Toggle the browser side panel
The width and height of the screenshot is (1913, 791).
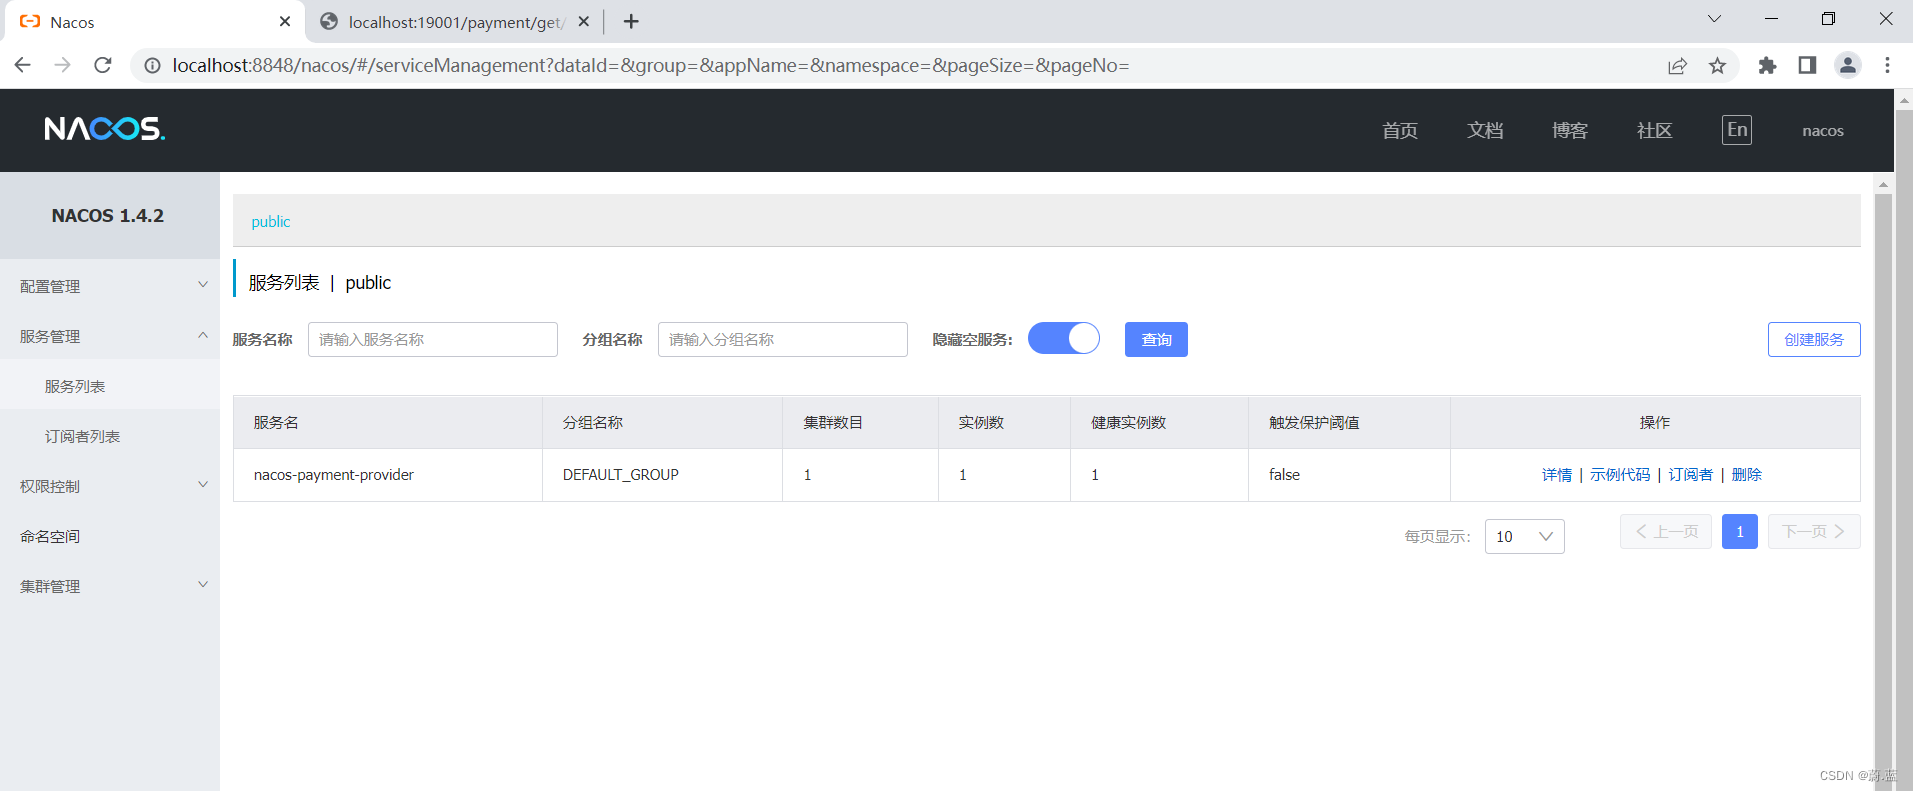coord(1807,66)
